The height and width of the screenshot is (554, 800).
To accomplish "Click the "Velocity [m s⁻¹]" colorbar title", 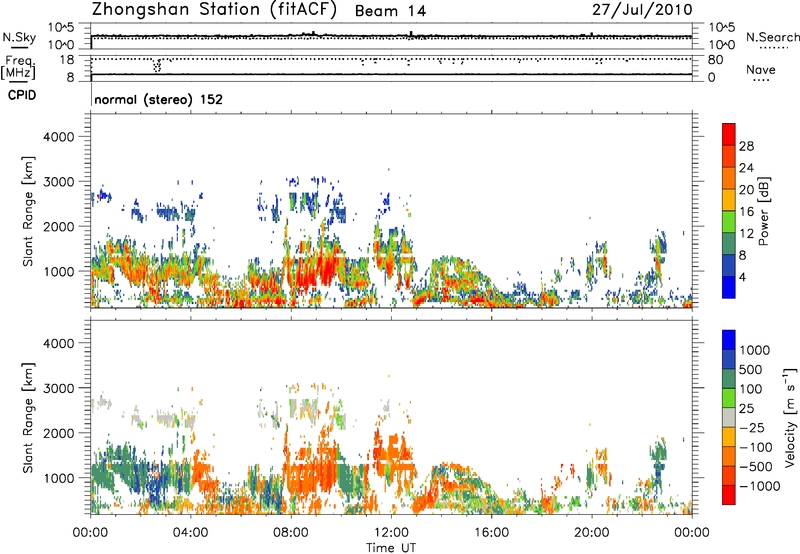I will tap(790, 417).
